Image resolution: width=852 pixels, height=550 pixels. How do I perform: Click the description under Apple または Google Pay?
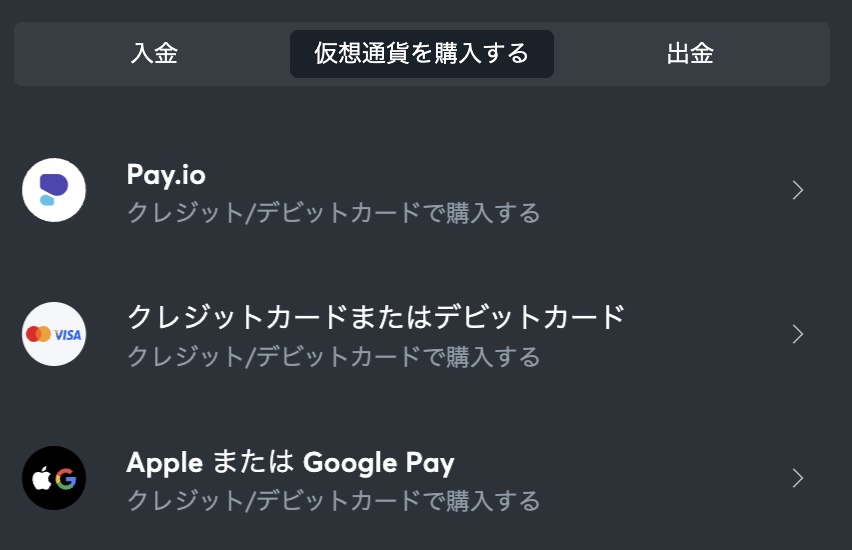334,501
